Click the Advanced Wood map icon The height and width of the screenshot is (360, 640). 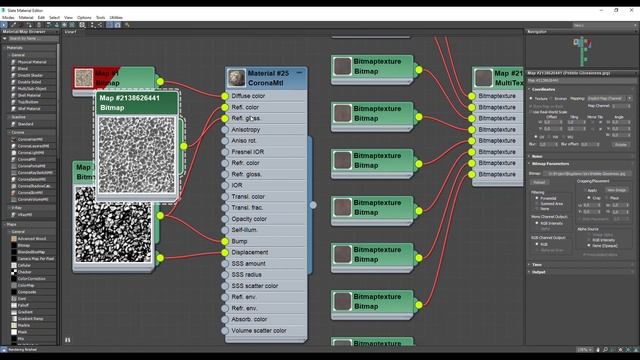(14, 239)
